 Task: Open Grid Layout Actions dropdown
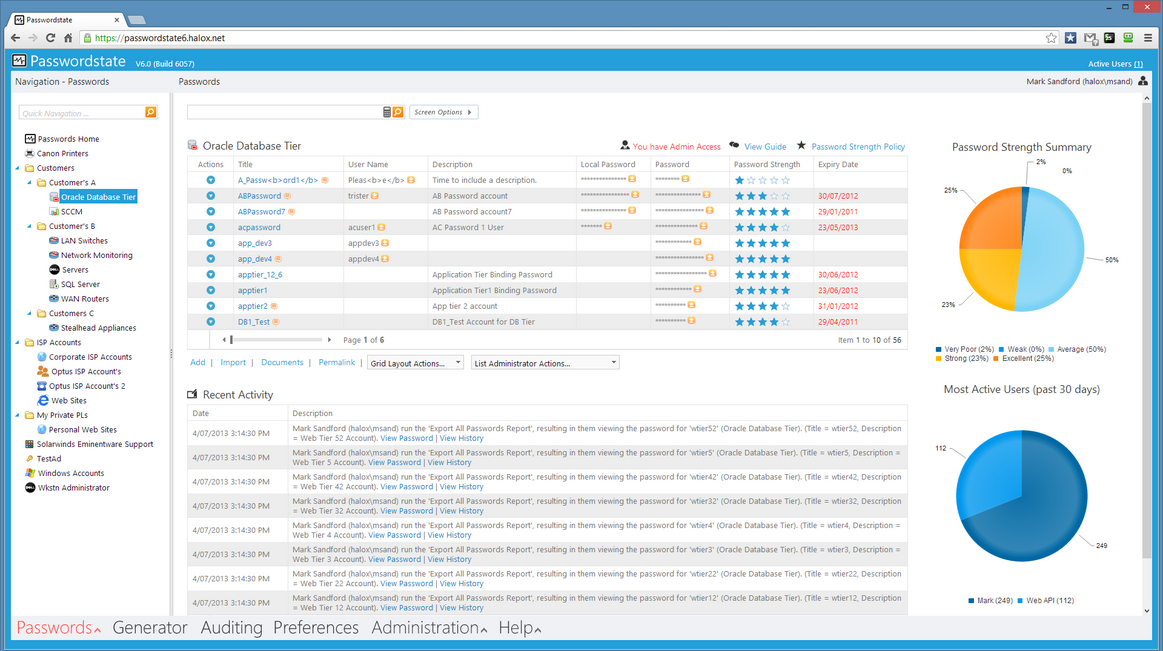coord(415,363)
